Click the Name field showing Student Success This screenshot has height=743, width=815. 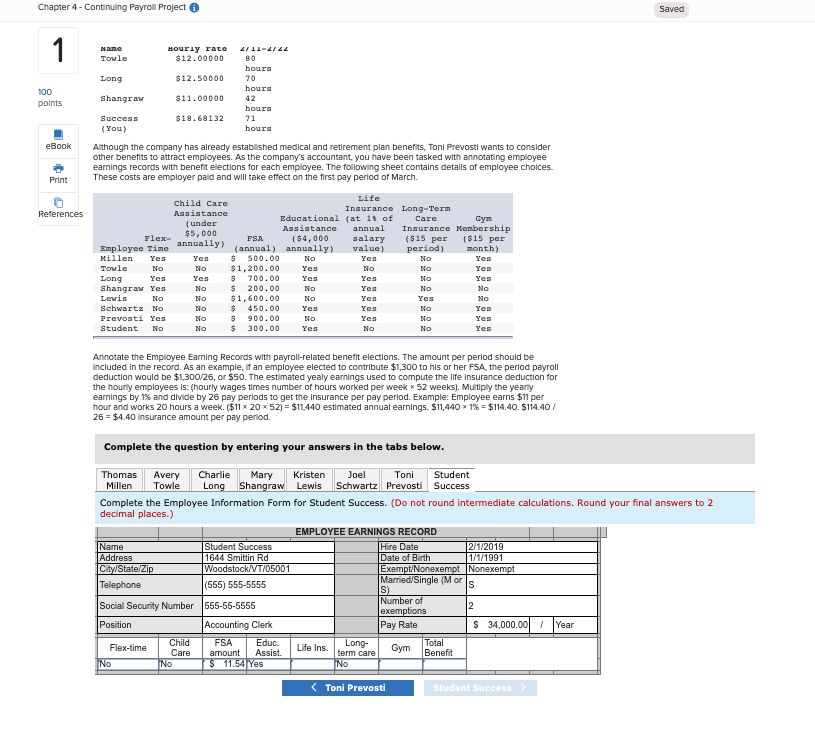267,546
